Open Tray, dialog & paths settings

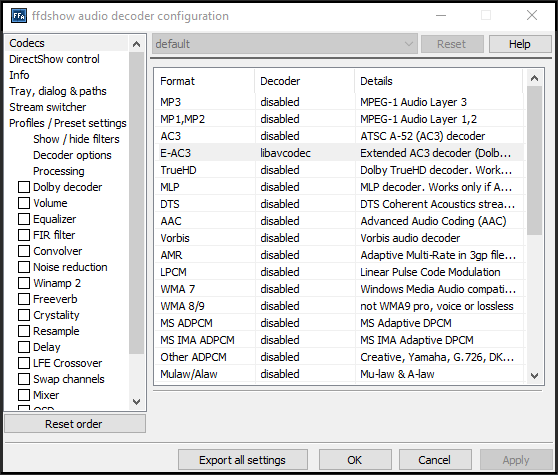(x=58, y=91)
